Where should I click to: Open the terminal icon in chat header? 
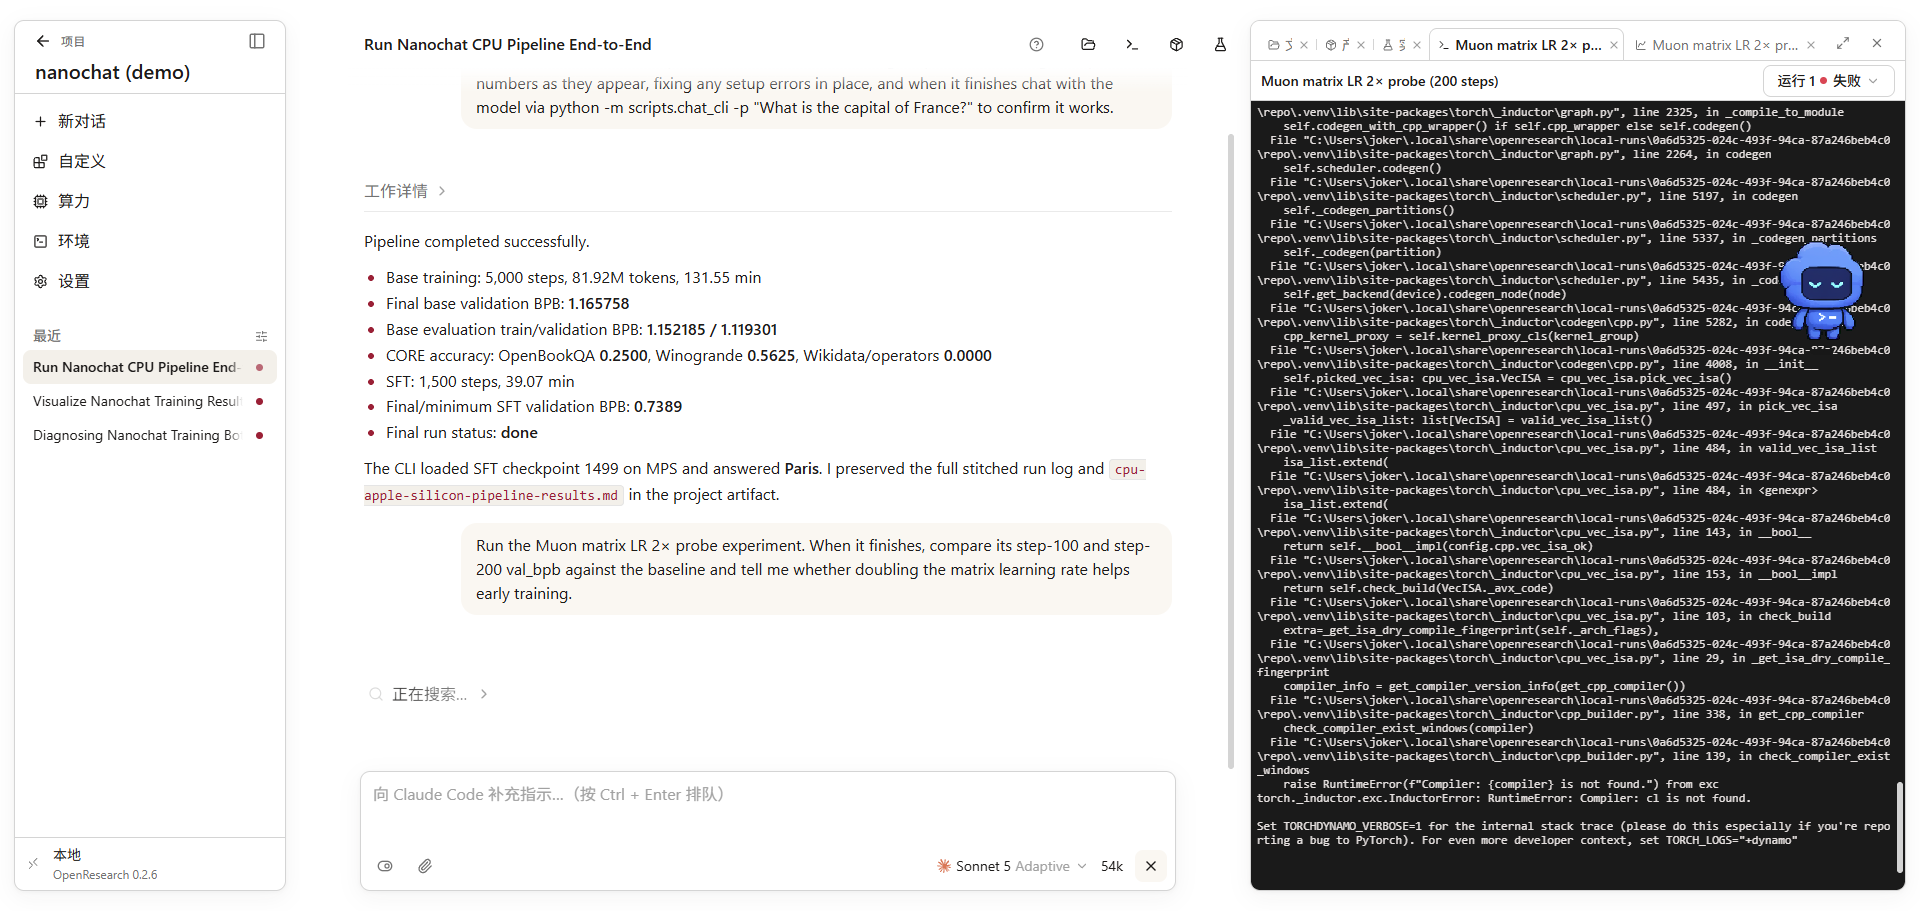1132,44
